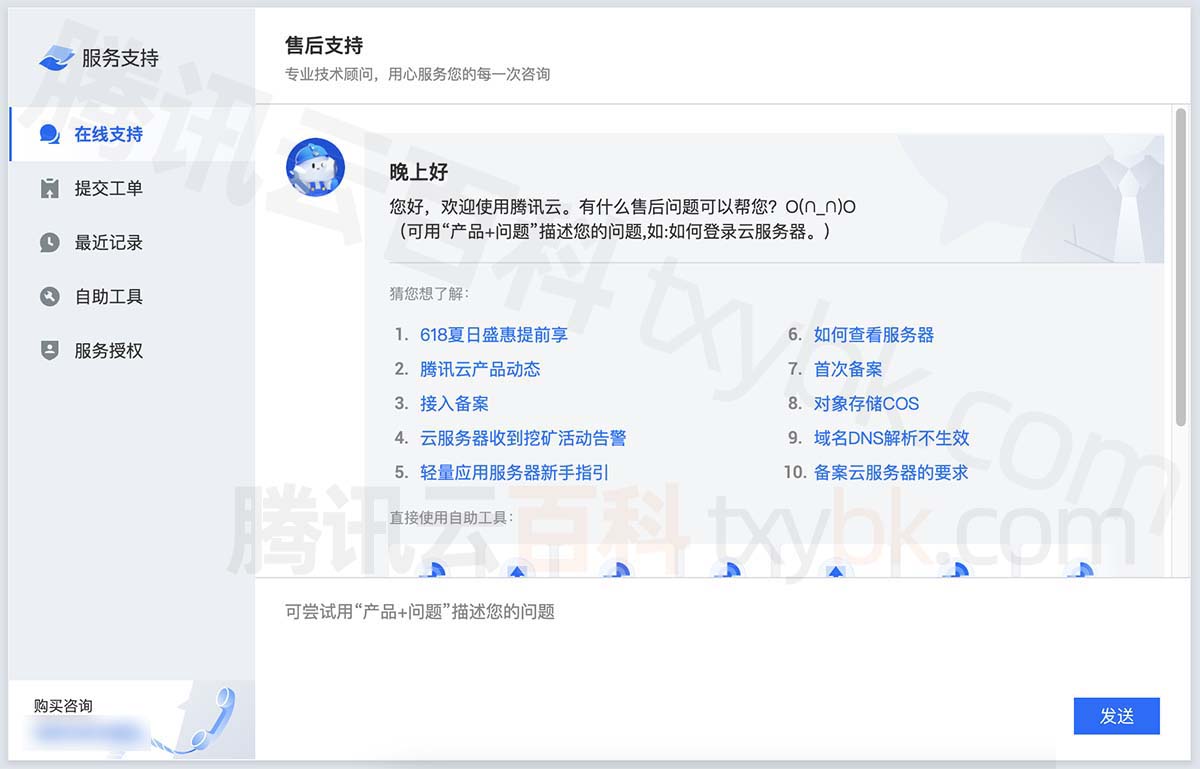Open the 最近记录 menu item
The image size is (1200, 769).
pyautogui.click(x=132, y=242)
